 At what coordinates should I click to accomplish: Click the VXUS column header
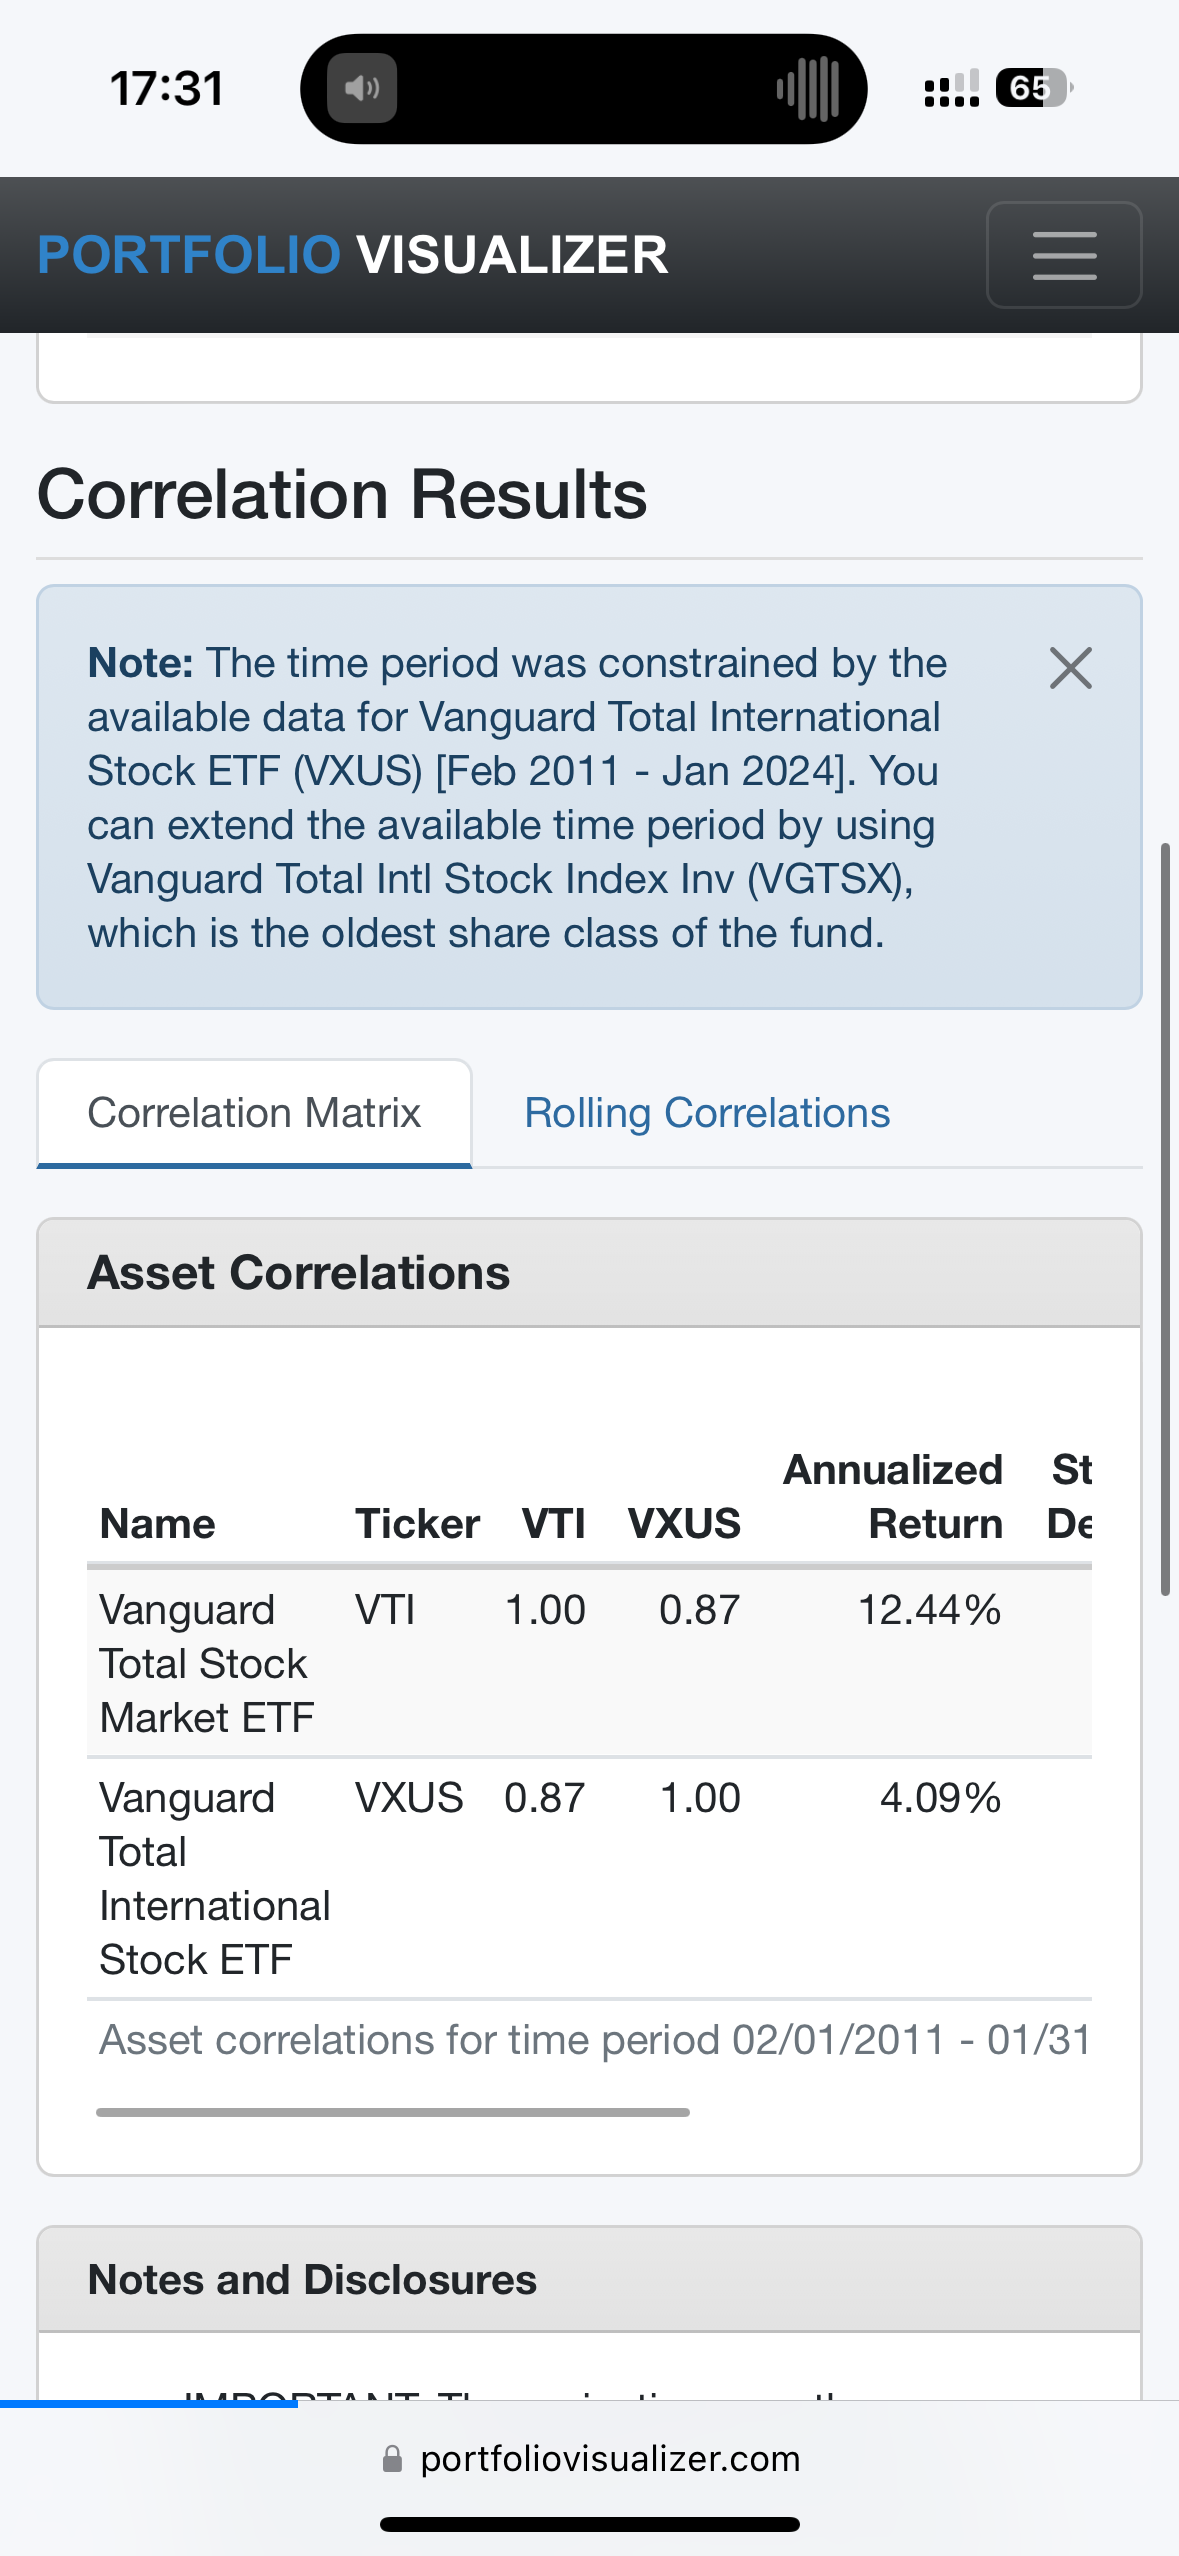684,1524
